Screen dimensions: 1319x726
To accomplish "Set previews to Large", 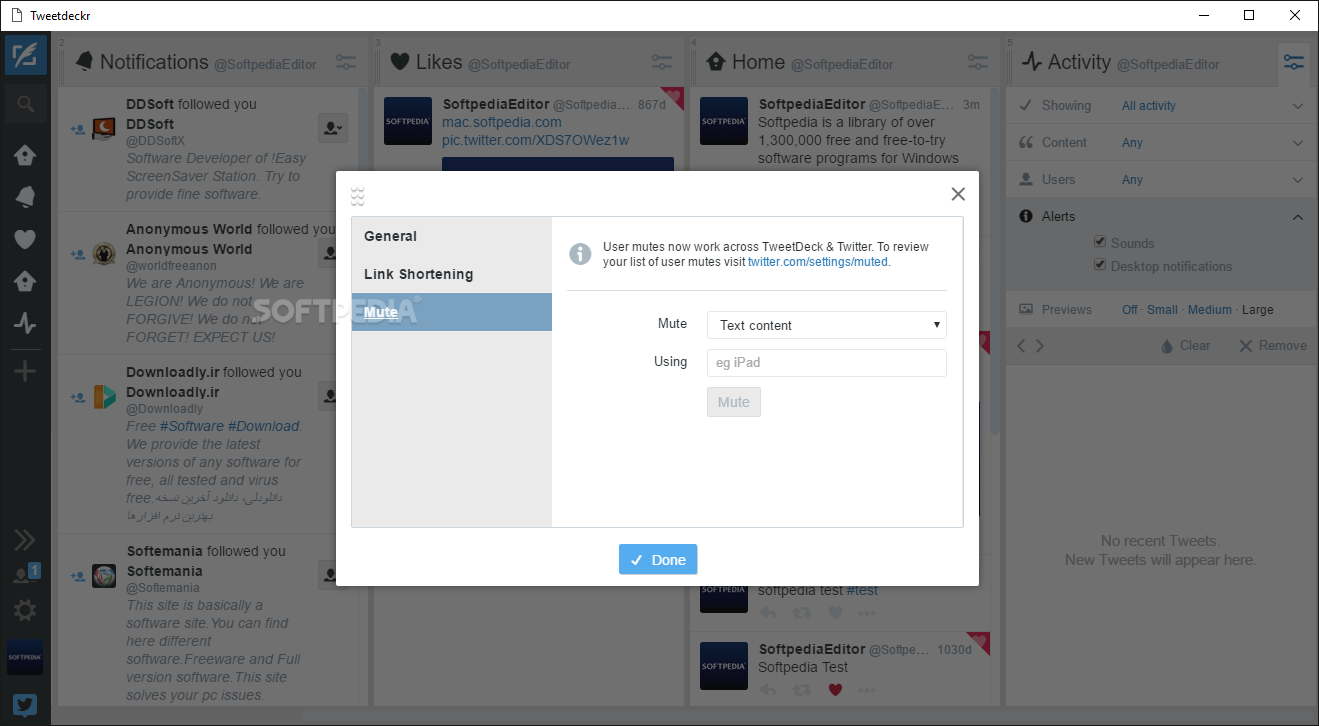I will tap(1257, 310).
